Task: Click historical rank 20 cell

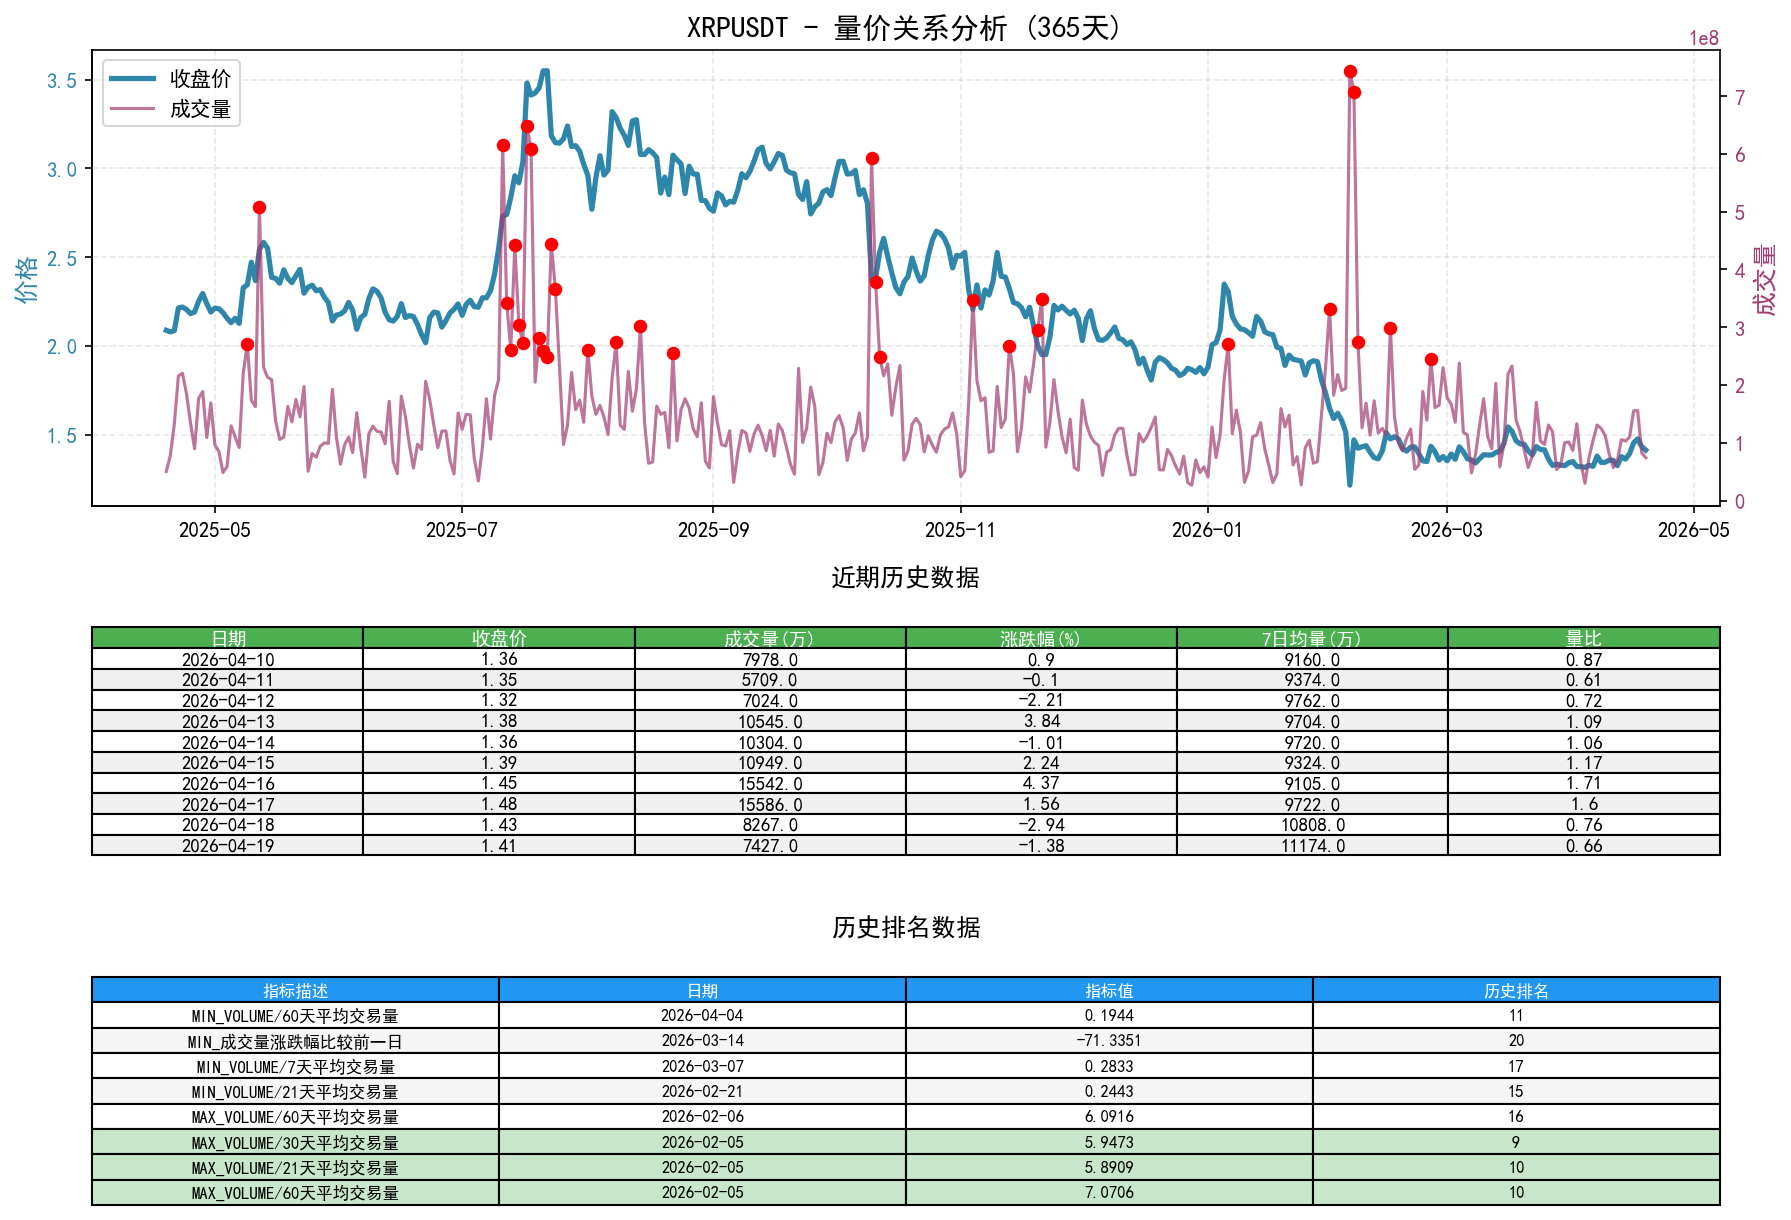Action: pyautogui.click(x=1516, y=1041)
